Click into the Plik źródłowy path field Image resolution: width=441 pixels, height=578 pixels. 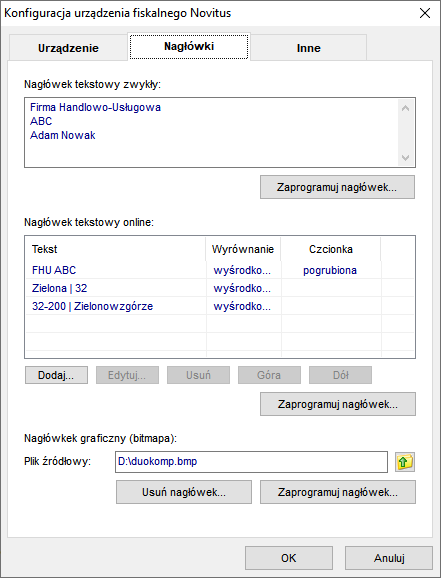tap(251, 462)
